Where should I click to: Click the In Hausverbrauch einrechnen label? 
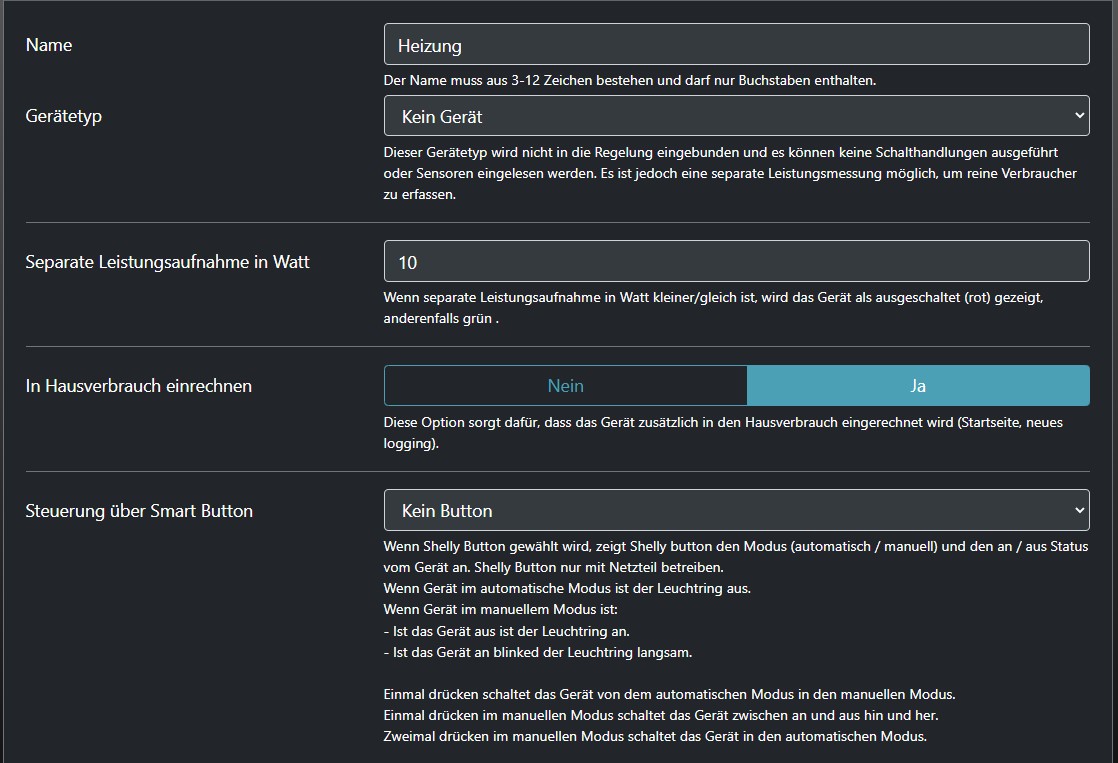pos(138,386)
